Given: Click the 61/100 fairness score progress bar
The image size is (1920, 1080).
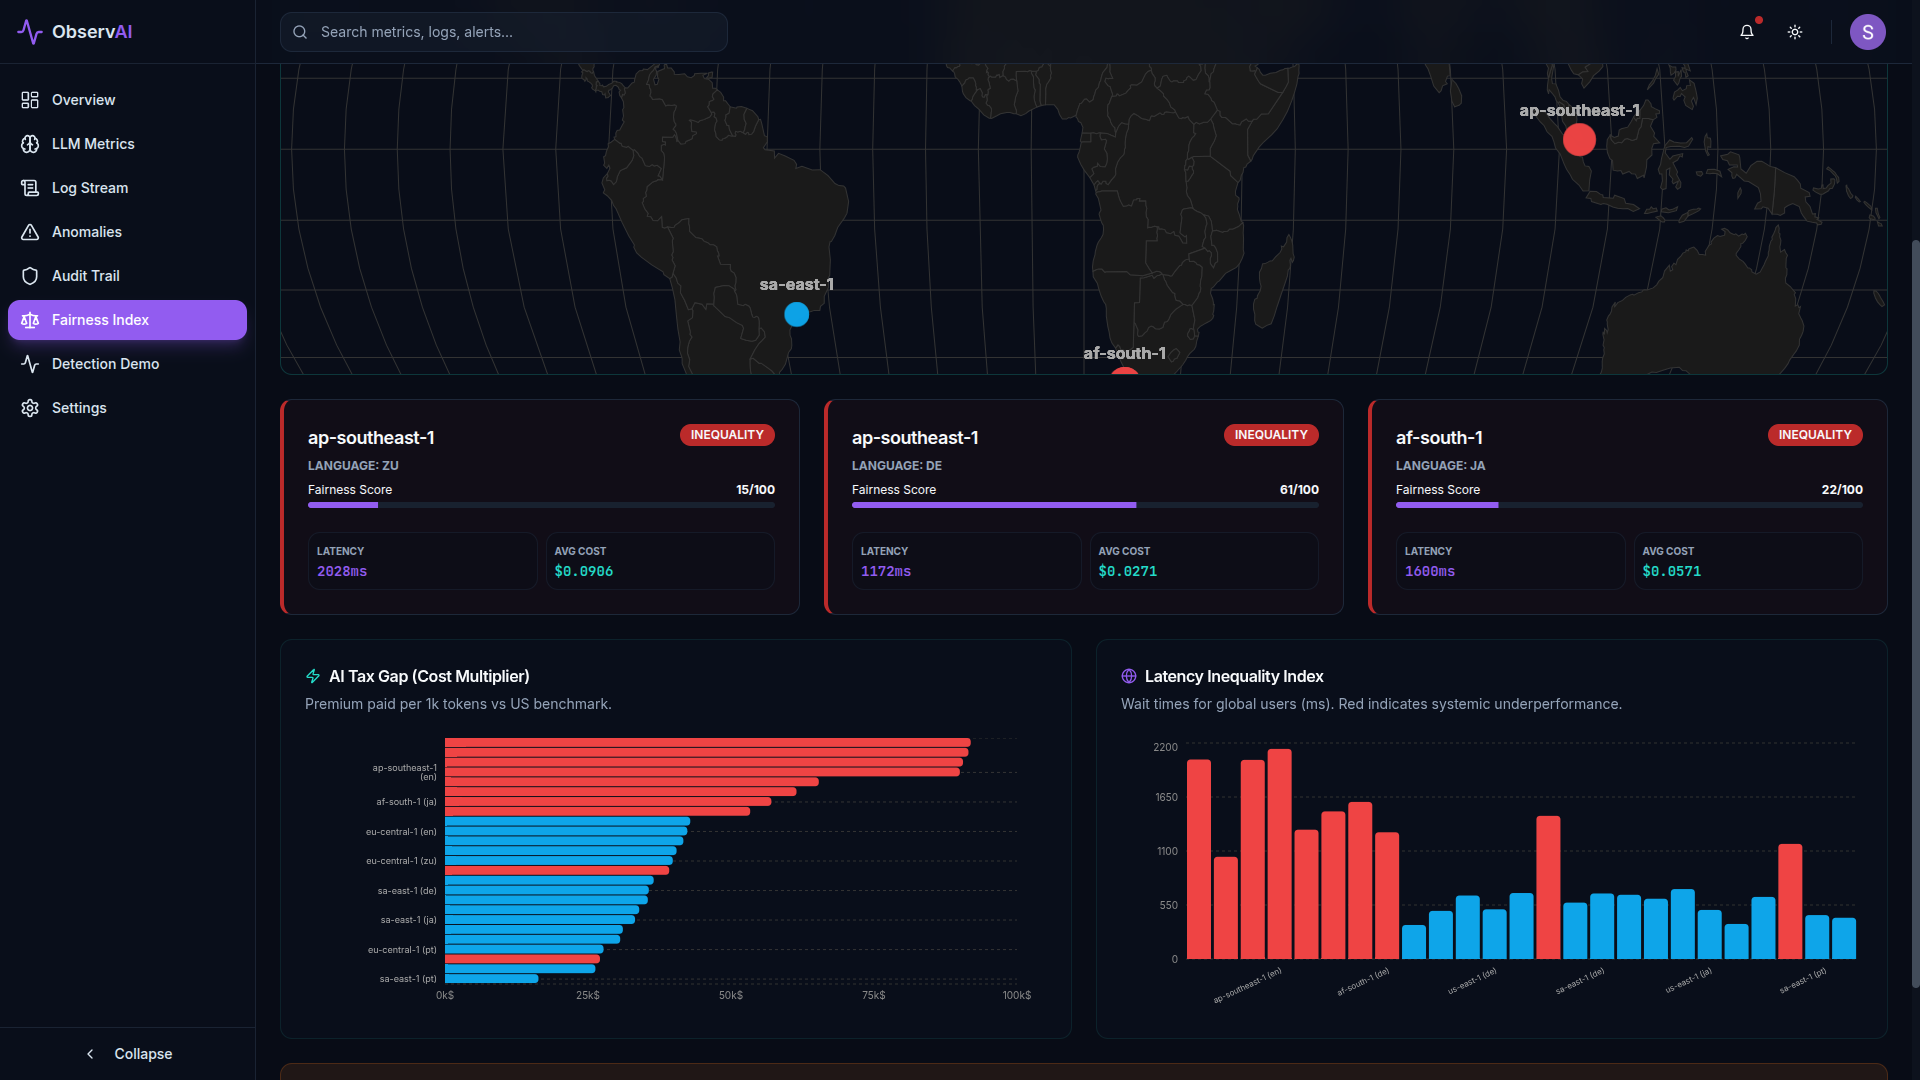Looking at the screenshot, I should [1085, 505].
